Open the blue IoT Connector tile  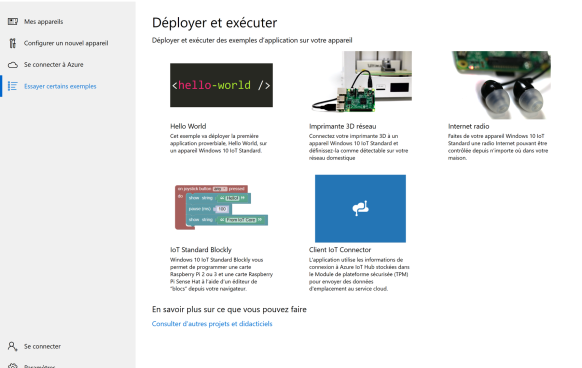pos(360,208)
